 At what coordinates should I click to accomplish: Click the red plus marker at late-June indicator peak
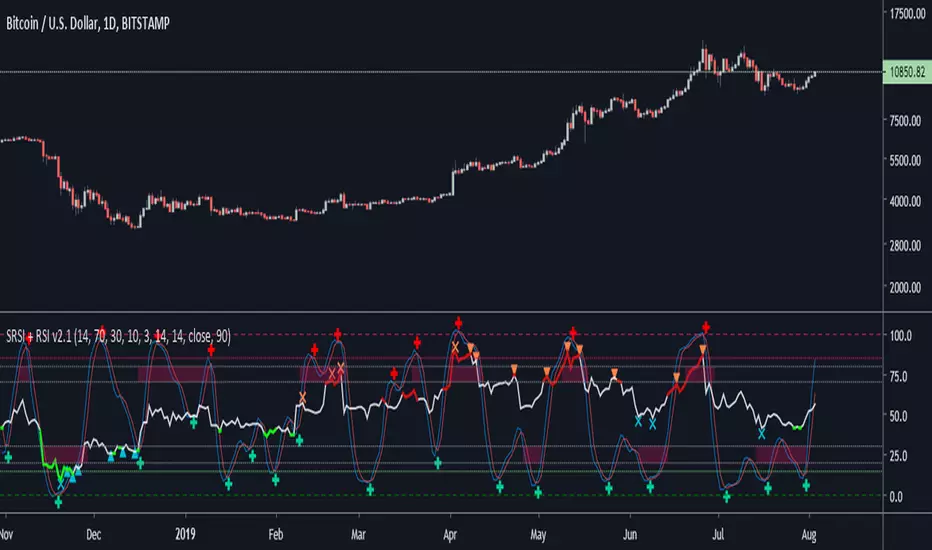click(x=706, y=327)
